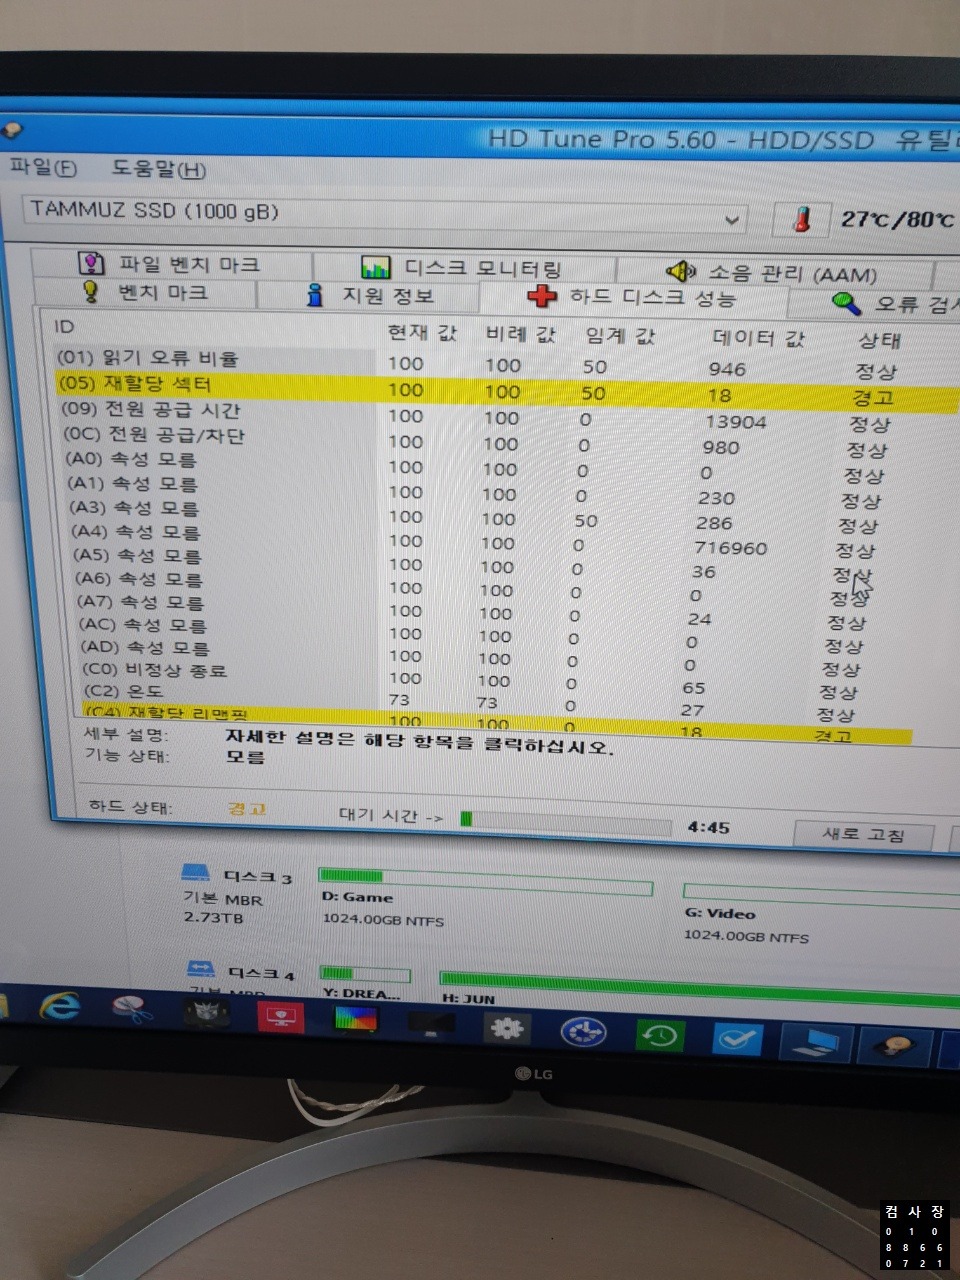Click the orange 경고 hard disk status text

[x=247, y=808]
